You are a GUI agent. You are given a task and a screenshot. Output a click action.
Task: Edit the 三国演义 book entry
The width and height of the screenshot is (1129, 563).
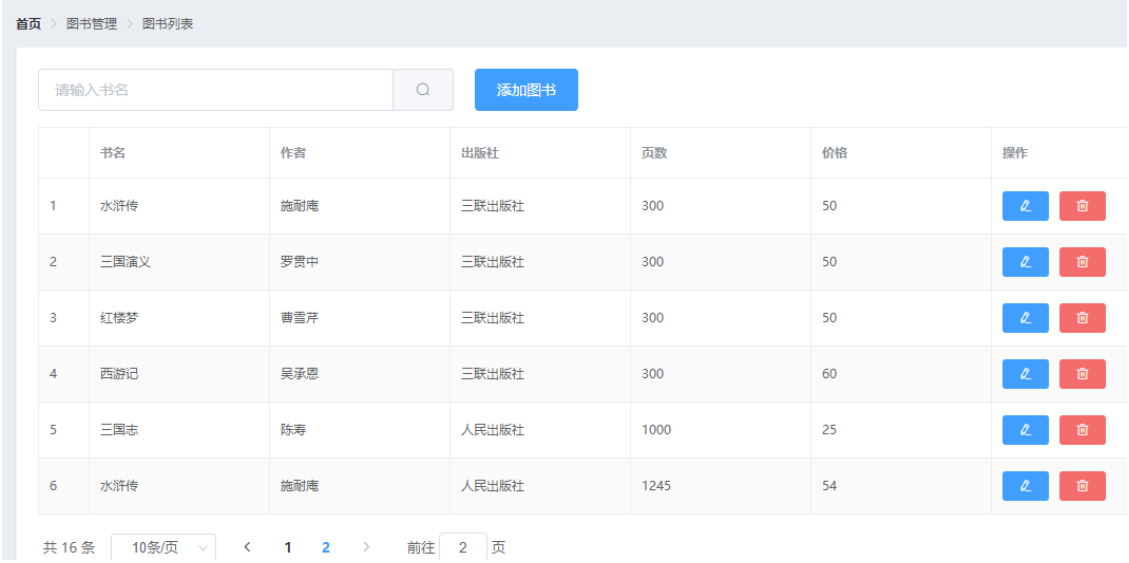click(1025, 262)
